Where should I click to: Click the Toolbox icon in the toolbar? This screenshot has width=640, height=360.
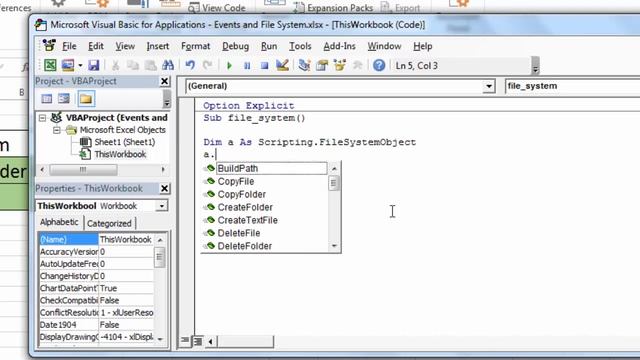(358, 65)
